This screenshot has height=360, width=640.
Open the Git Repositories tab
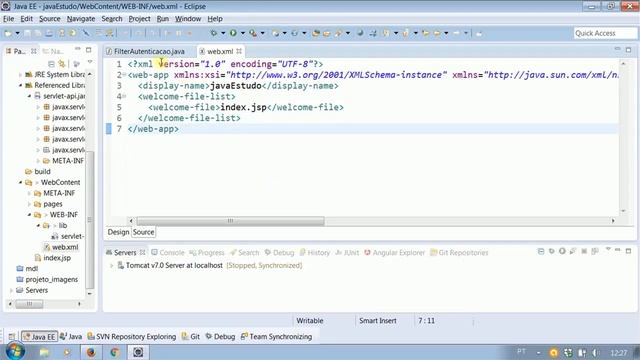point(459,253)
